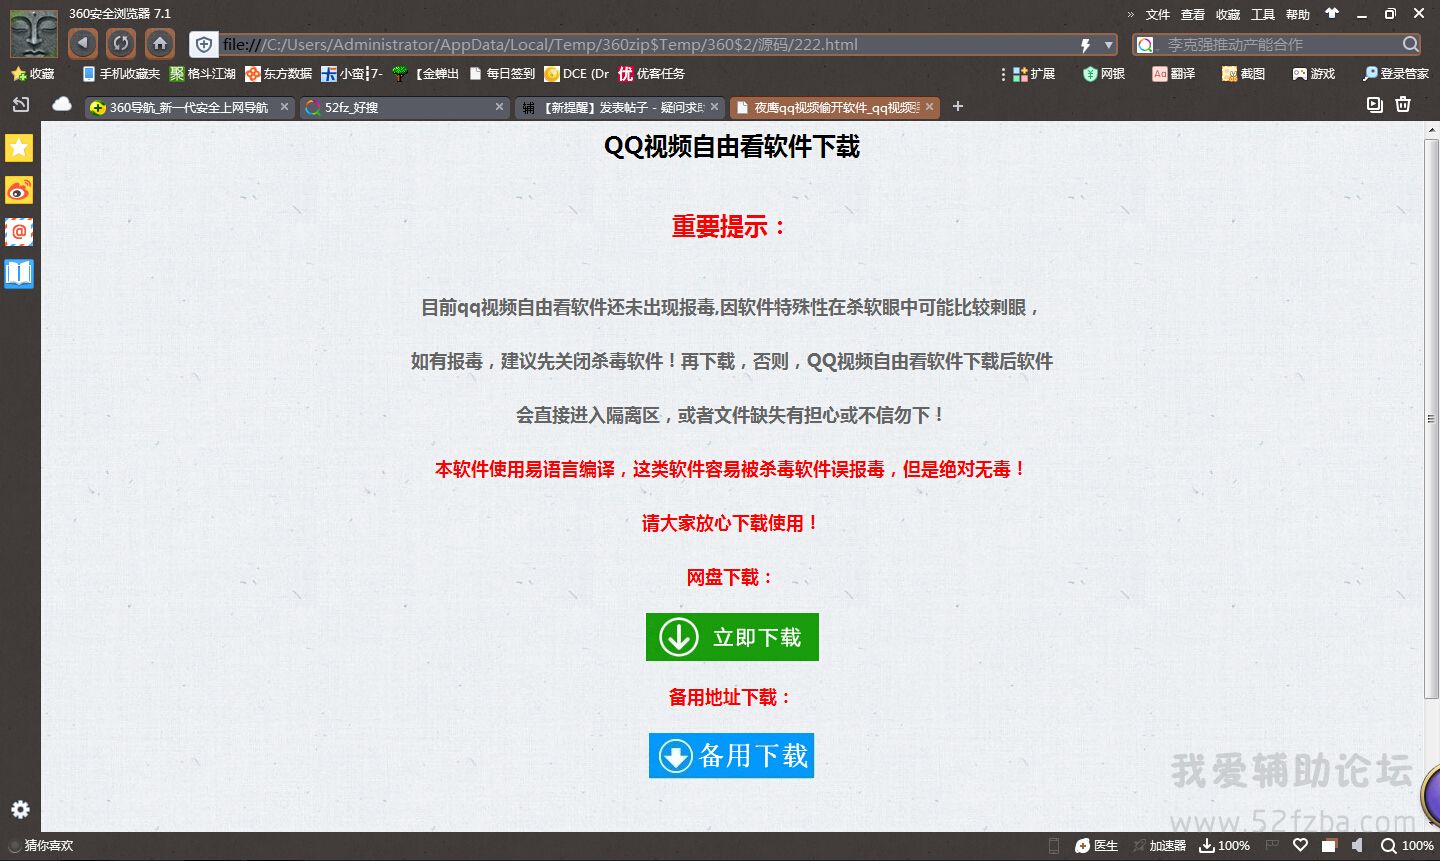Image resolution: width=1440 pixels, height=861 pixels.
Task: Click the 翻译 translate button
Action: 1174,74
